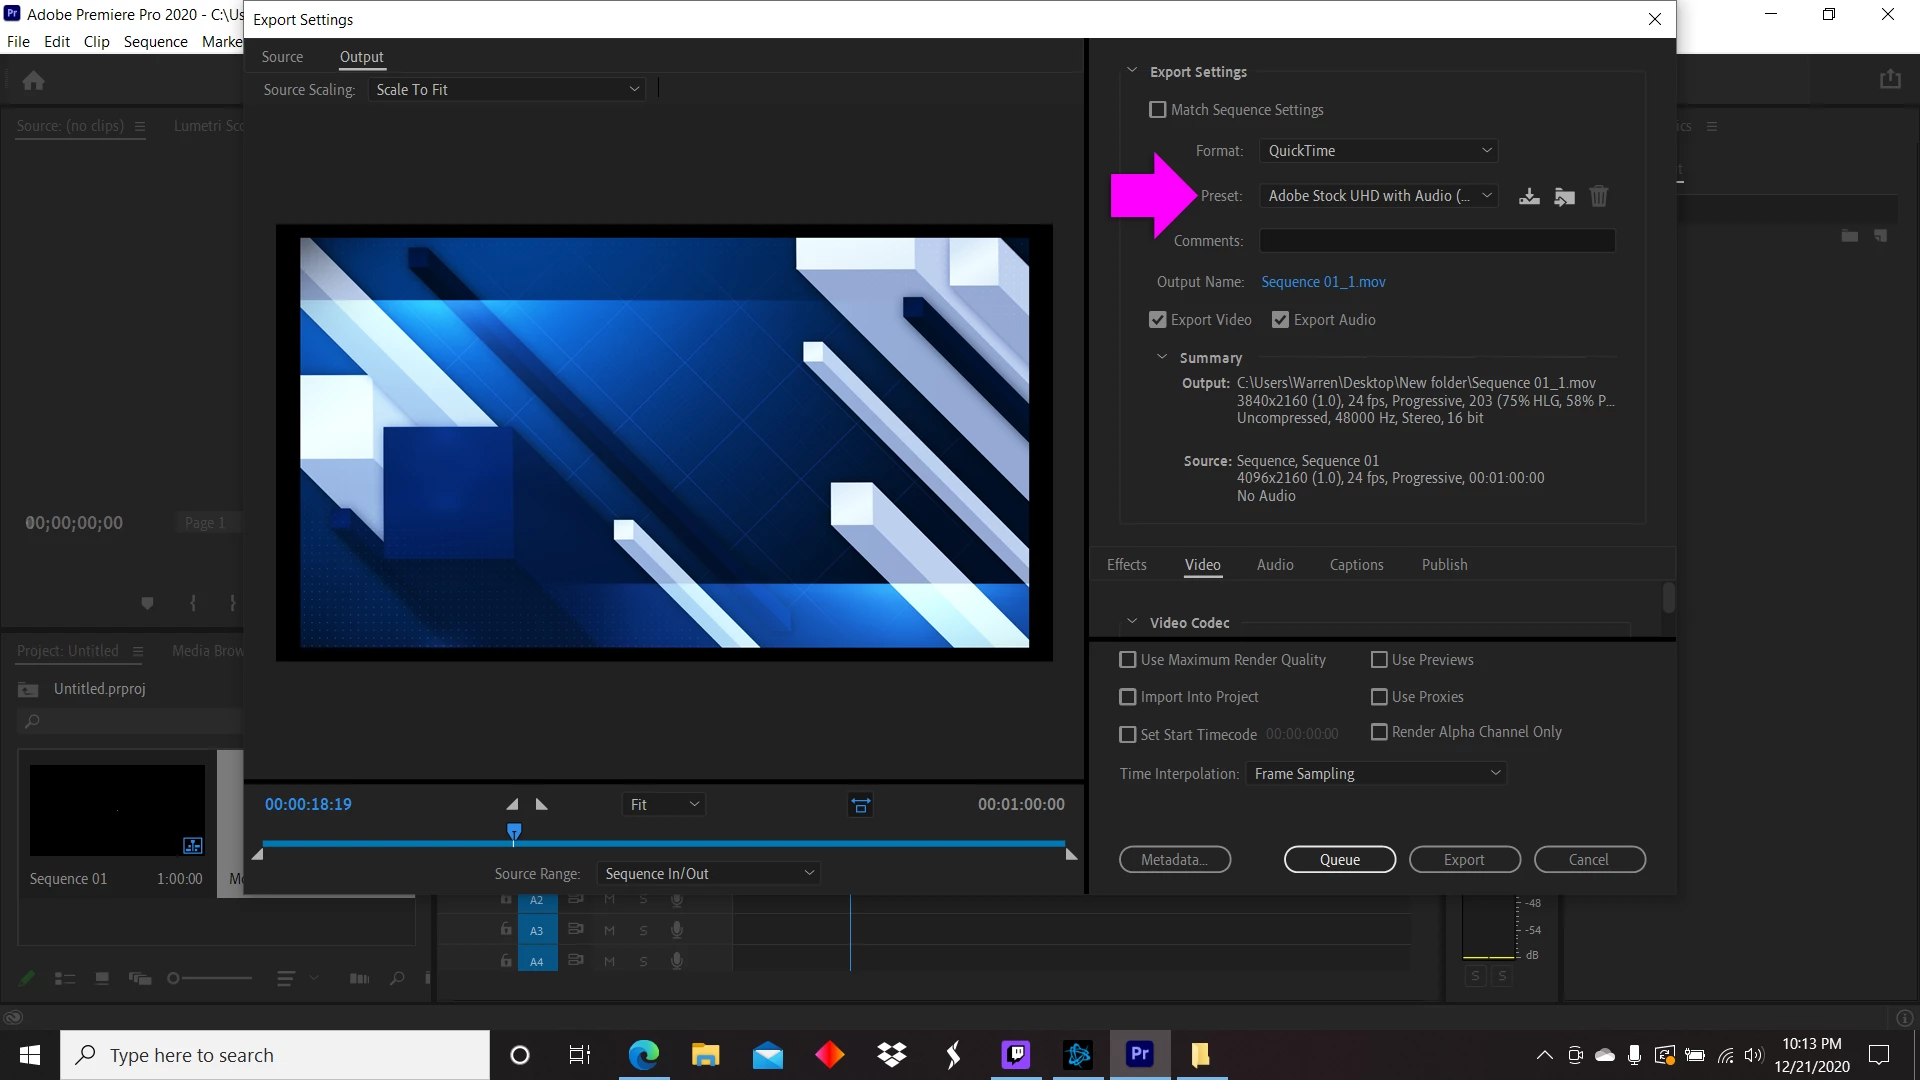Click the Comments text field
Screen dimensions: 1920x1080
[x=1436, y=241]
